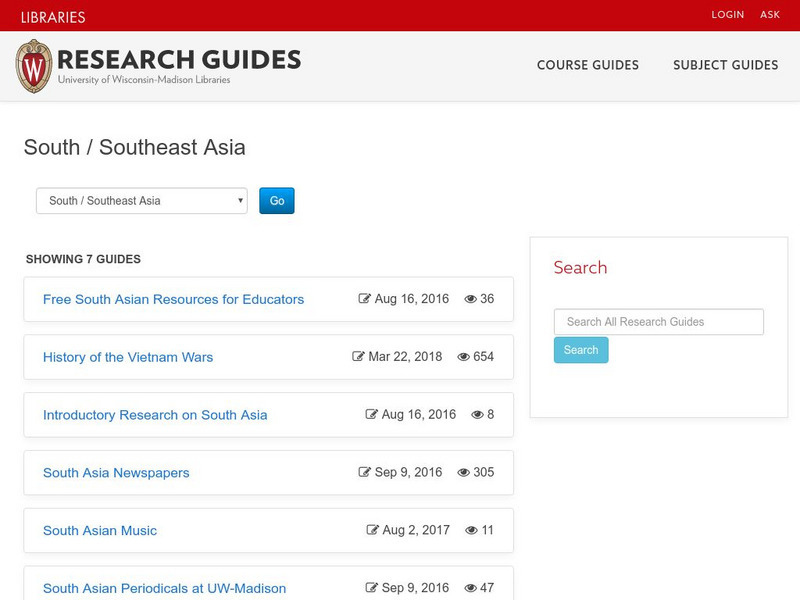Image resolution: width=800 pixels, height=600 pixels.
Task: Click the Ask link in top bar
Action: [x=769, y=15]
